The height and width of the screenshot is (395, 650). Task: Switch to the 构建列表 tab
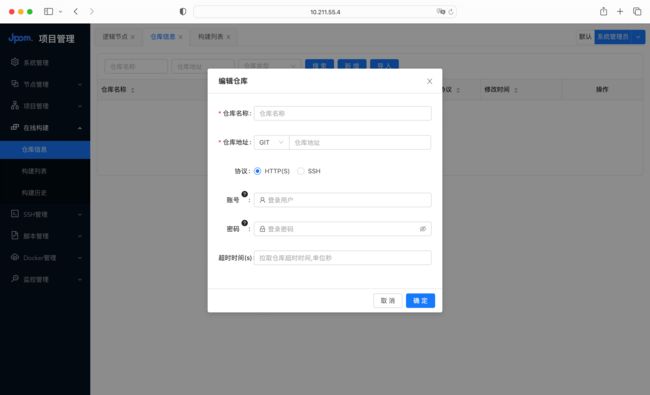pos(211,36)
